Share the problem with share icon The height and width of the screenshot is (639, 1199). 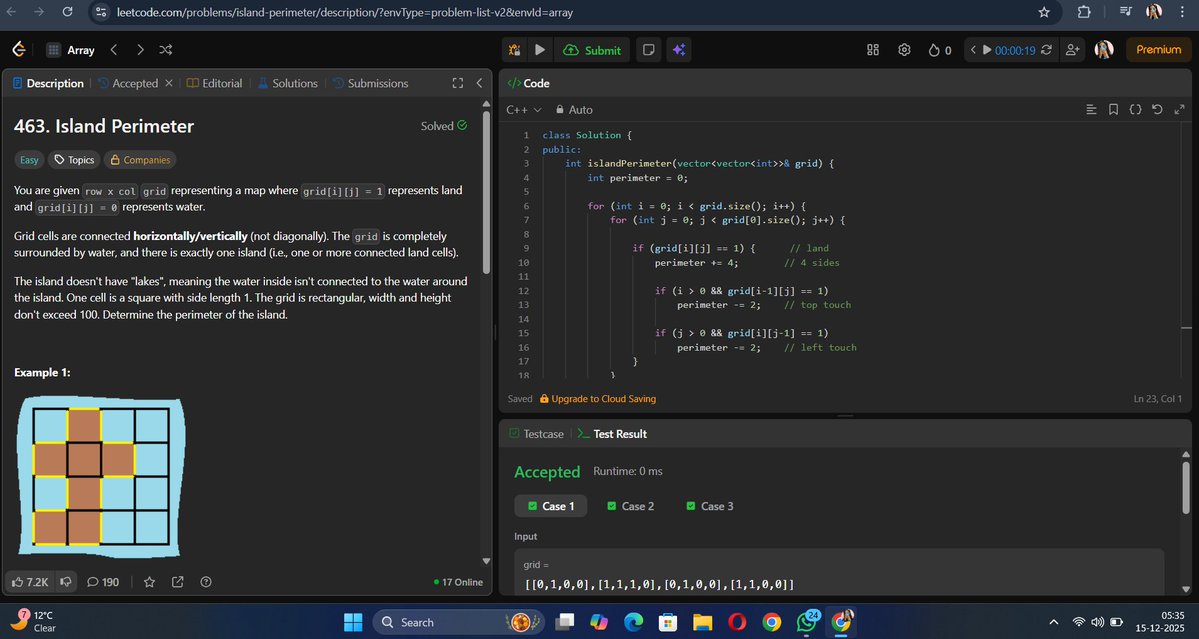tap(177, 582)
